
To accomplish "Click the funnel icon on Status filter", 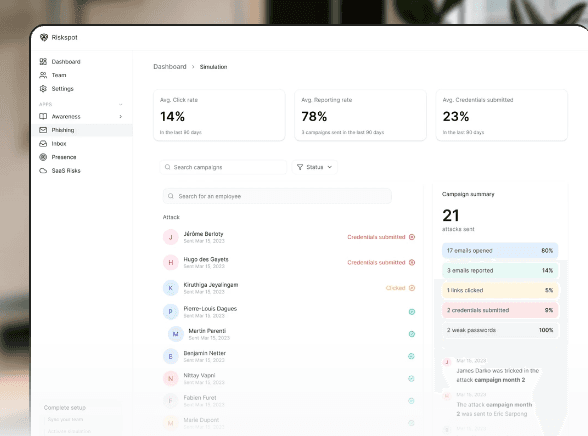I will (x=300, y=167).
